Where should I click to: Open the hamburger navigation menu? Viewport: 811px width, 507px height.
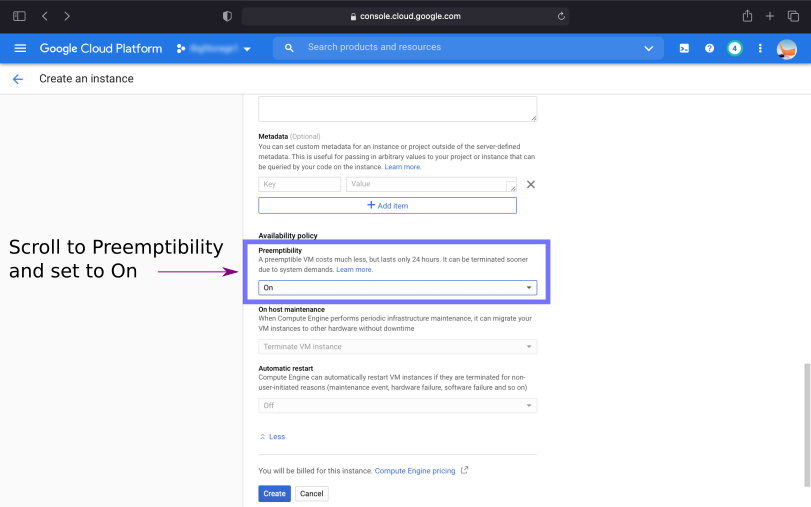(x=20, y=48)
